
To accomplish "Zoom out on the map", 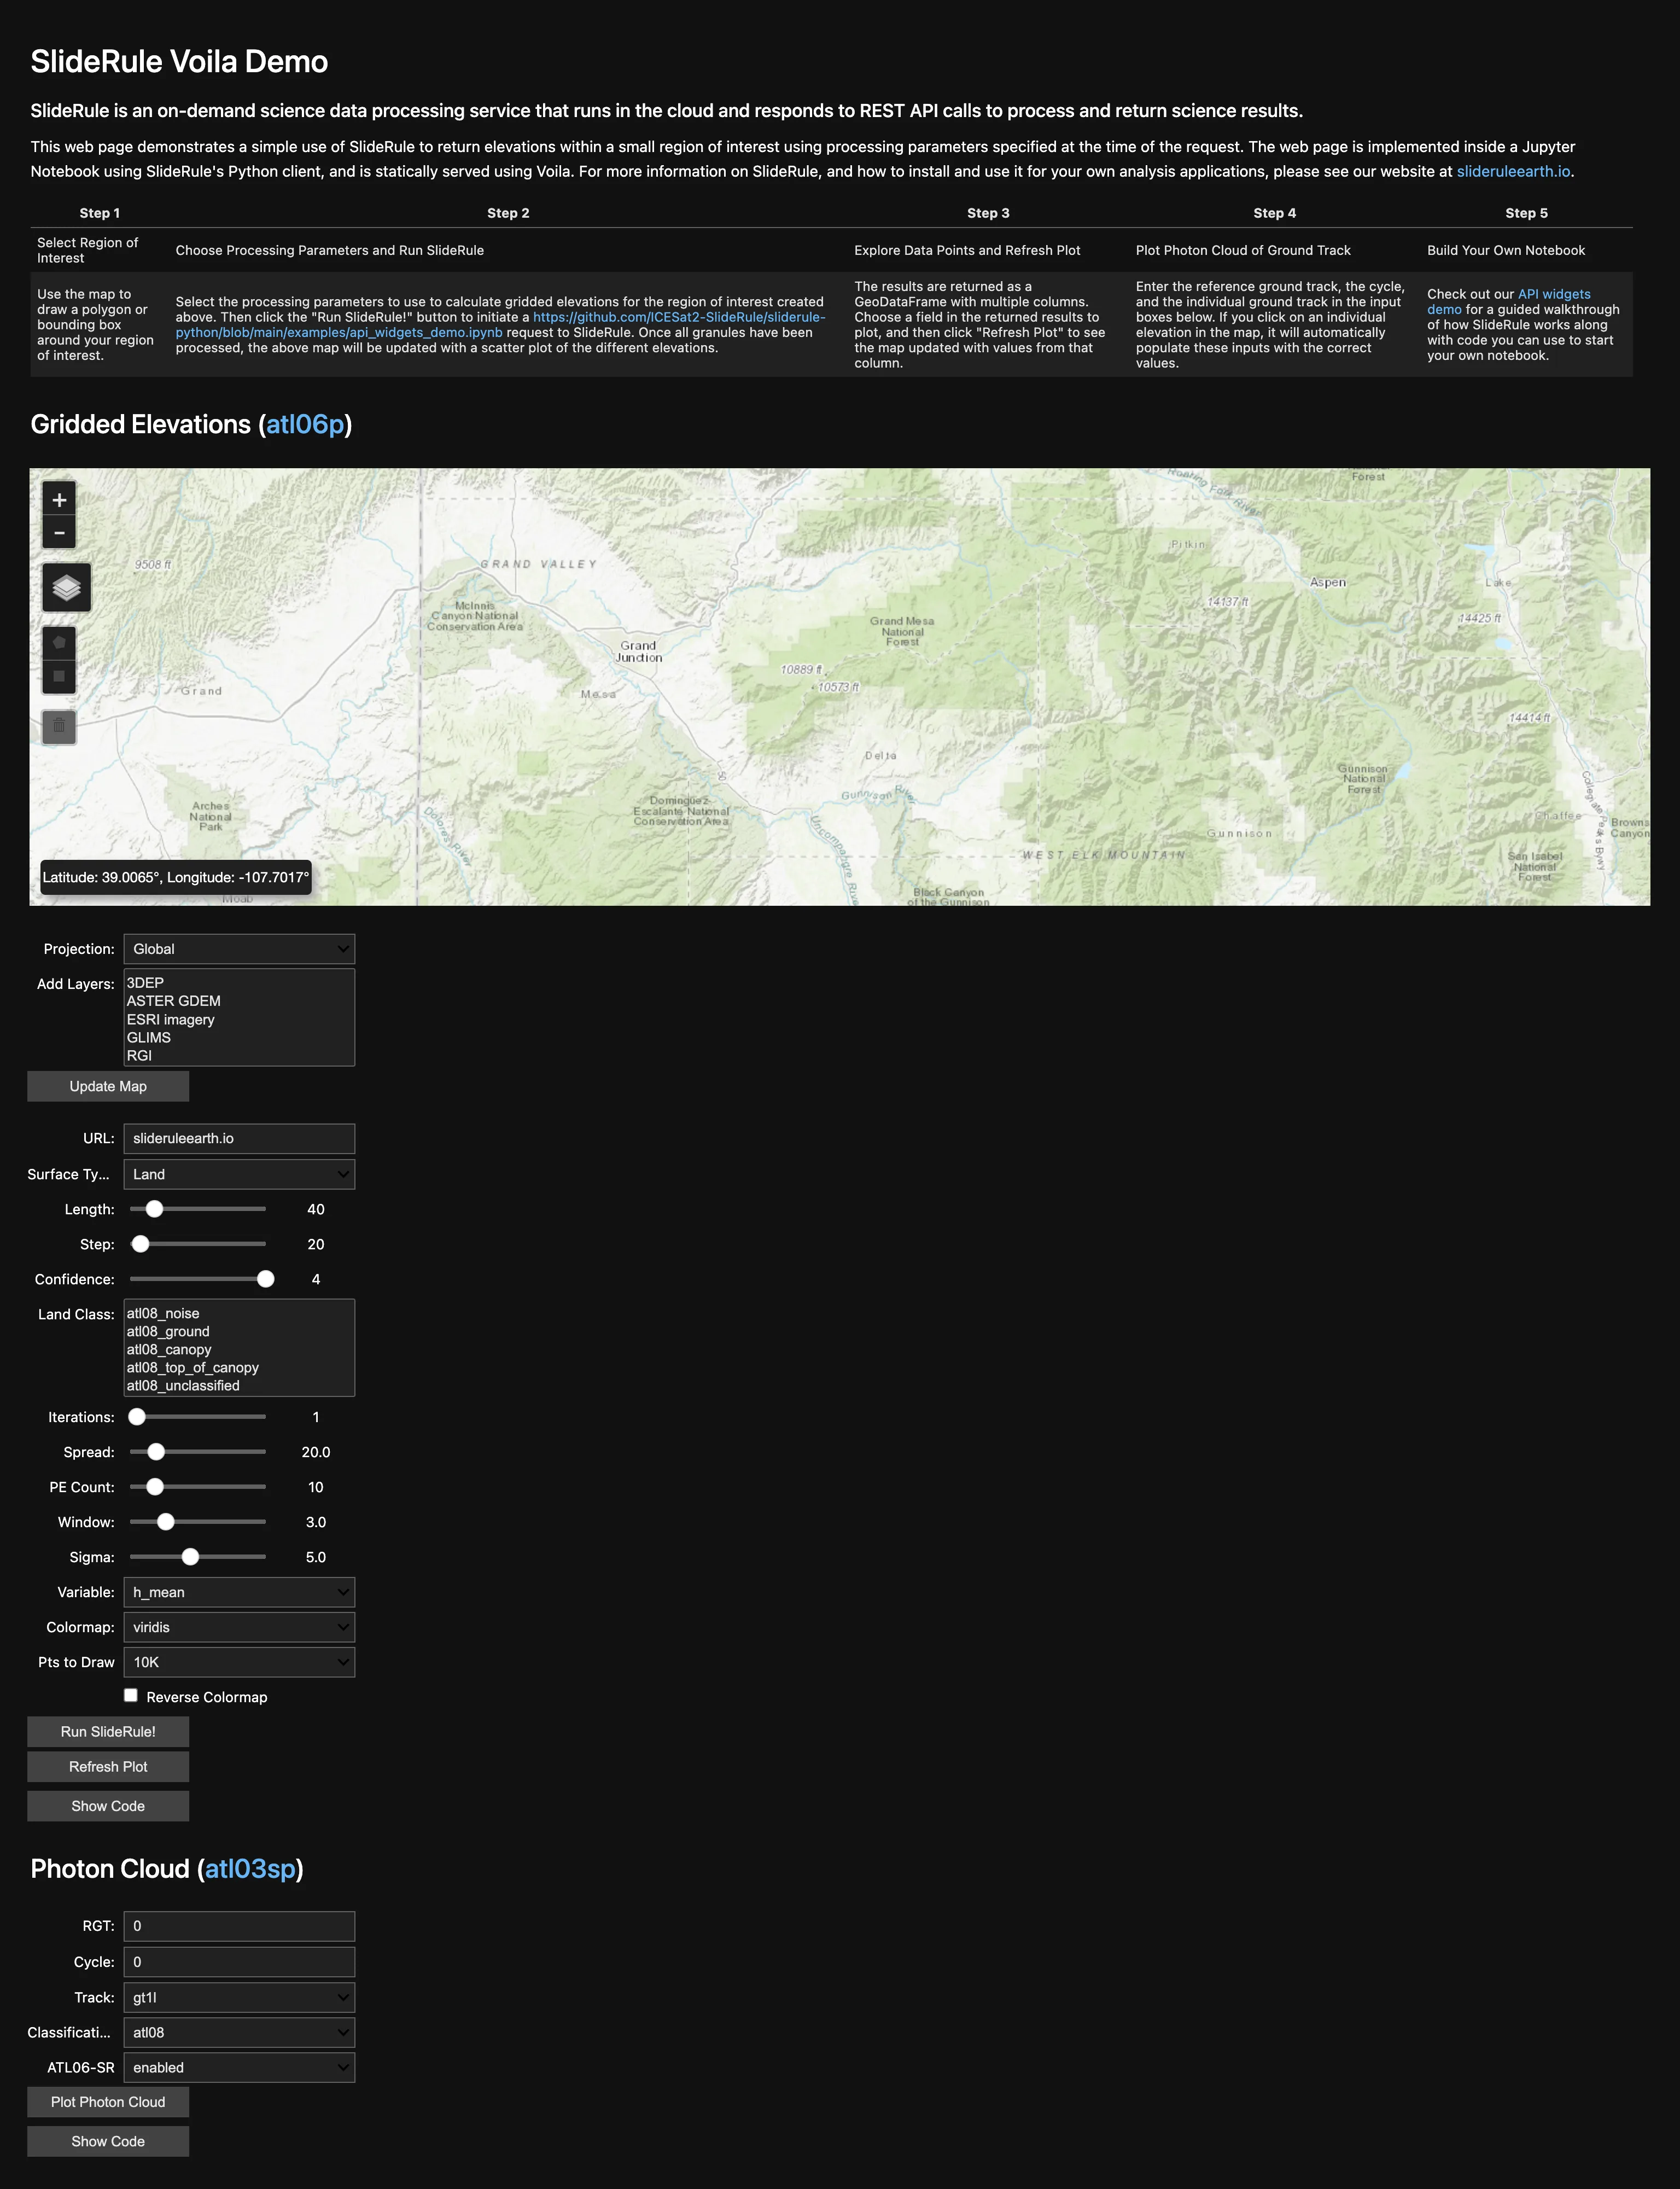I will pyautogui.click(x=59, y=533).
